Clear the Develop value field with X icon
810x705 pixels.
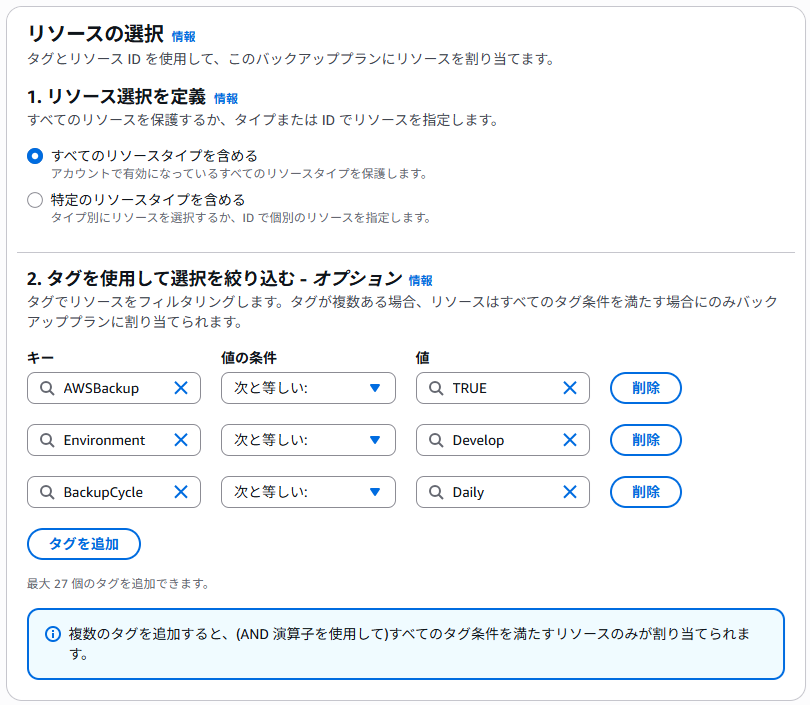570,440
